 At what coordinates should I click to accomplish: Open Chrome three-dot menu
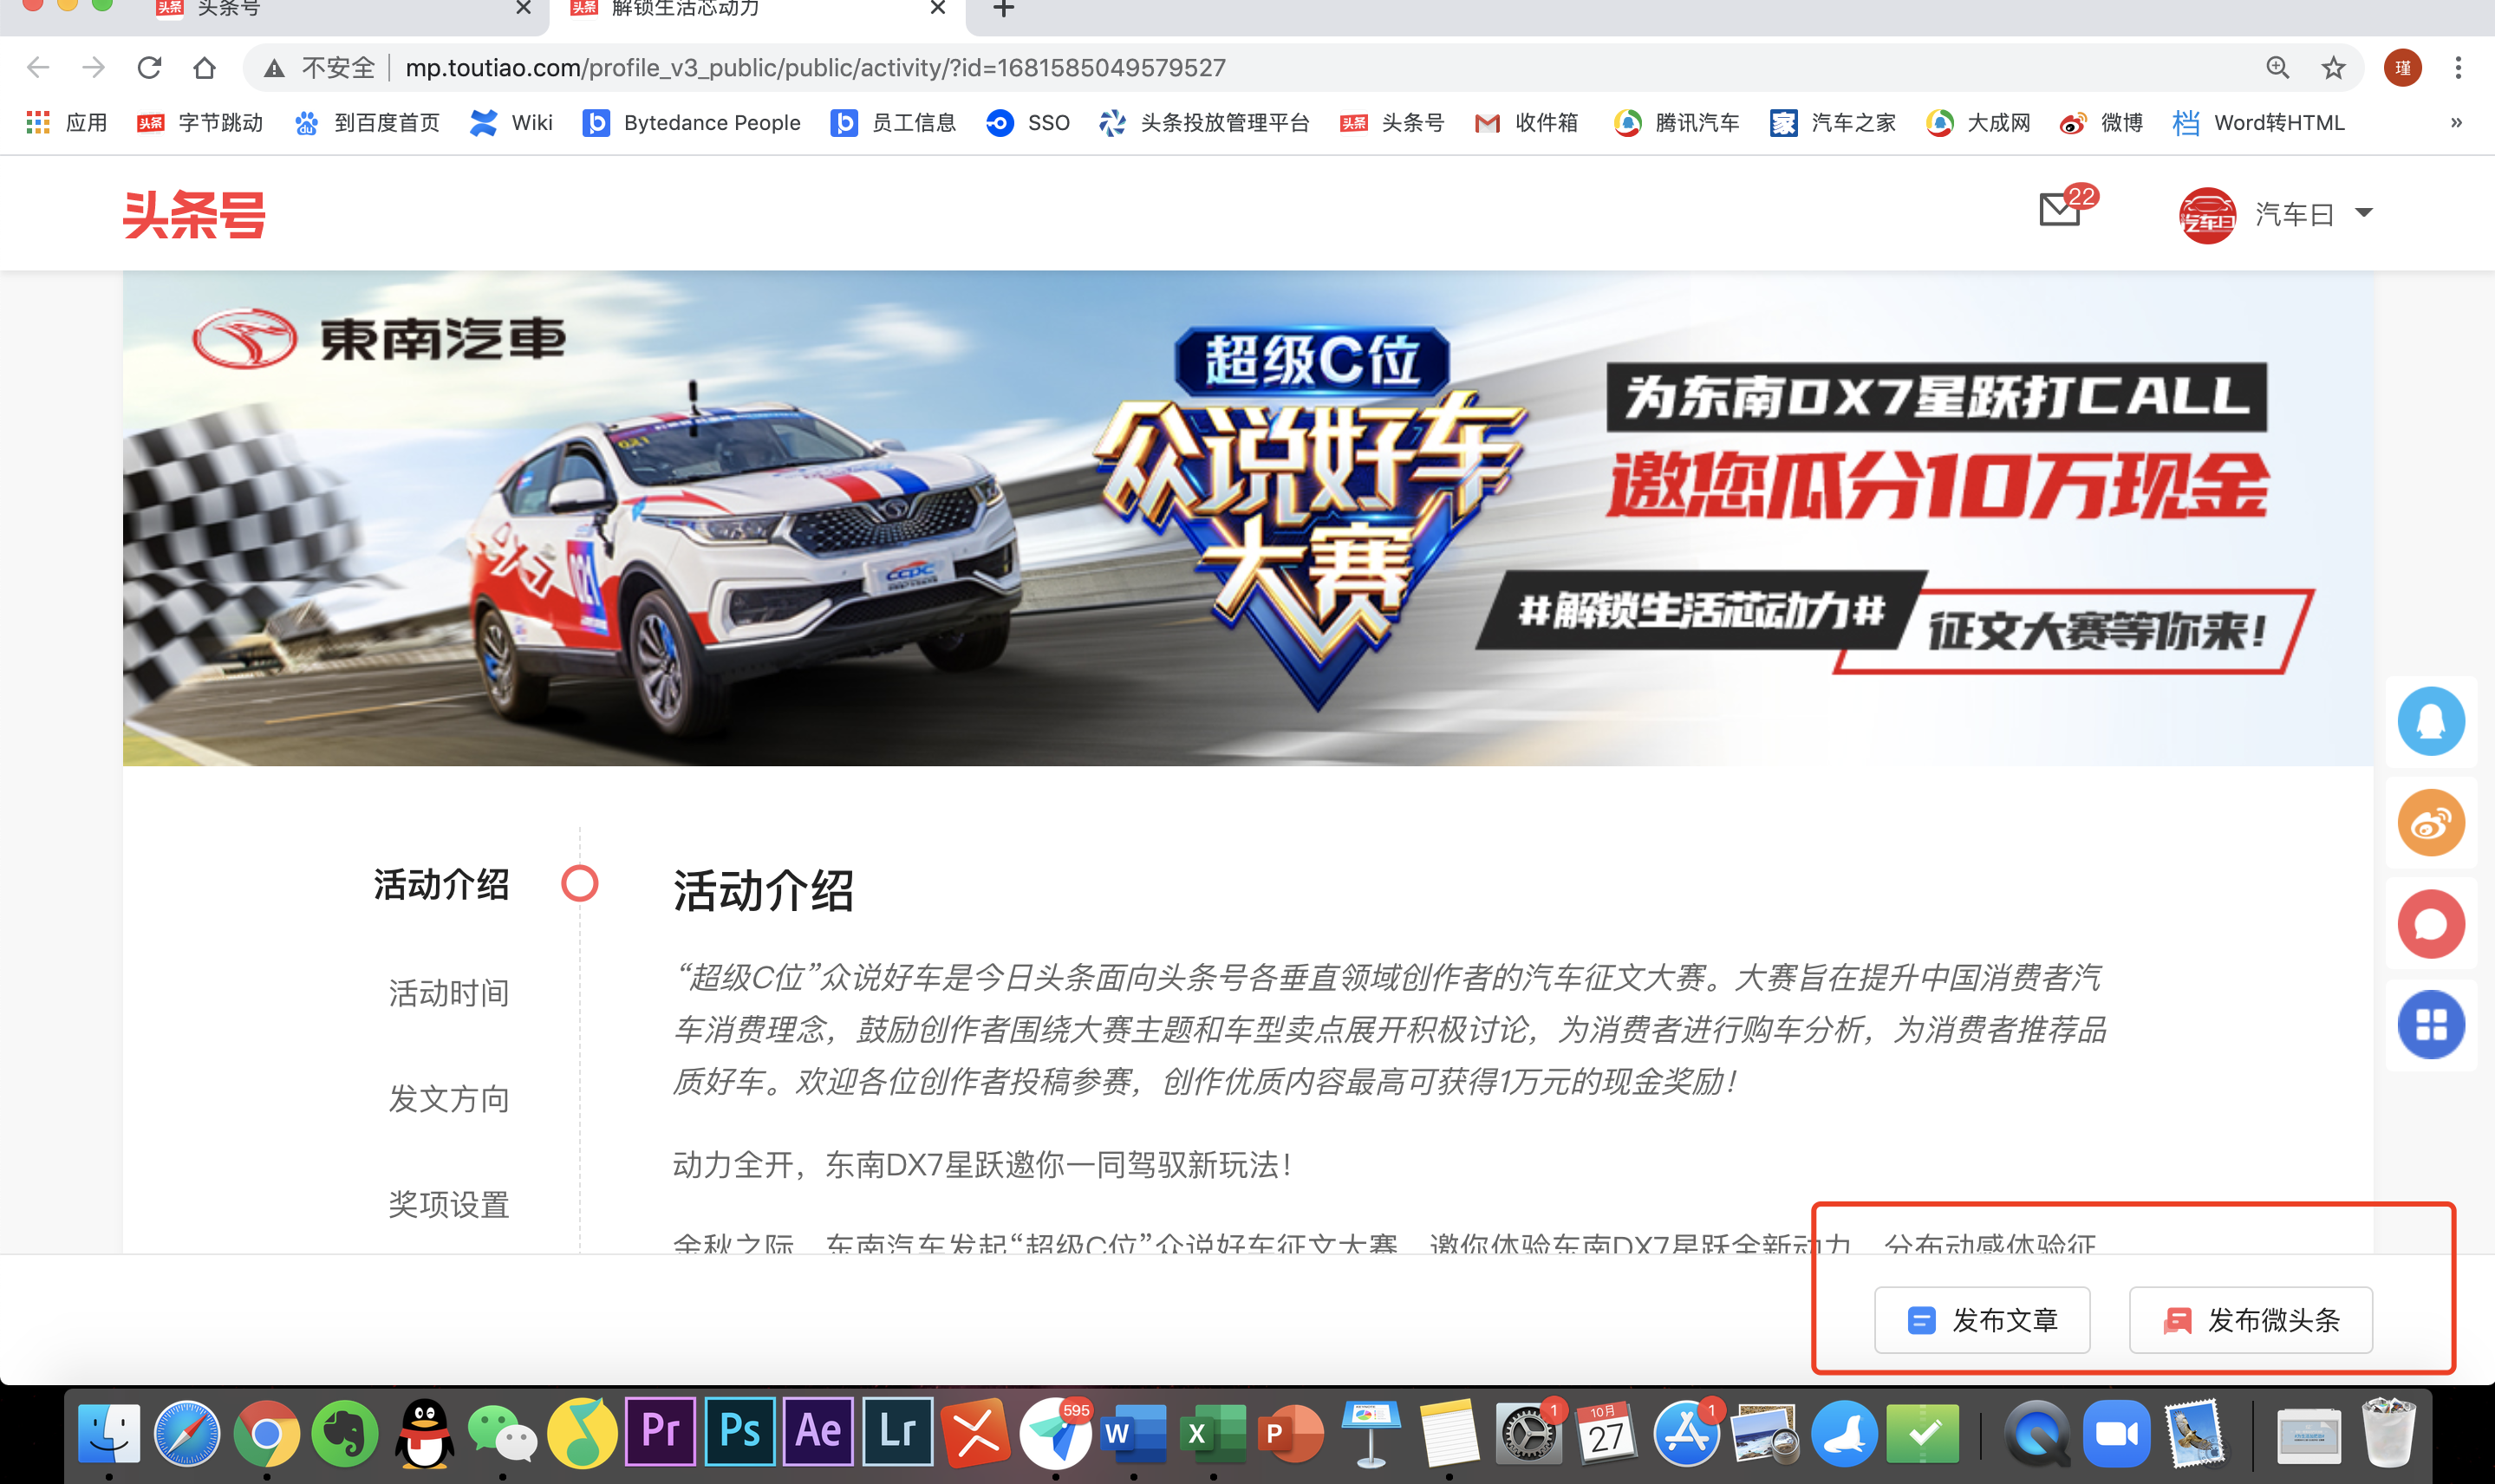click(x=2457, y=68)
